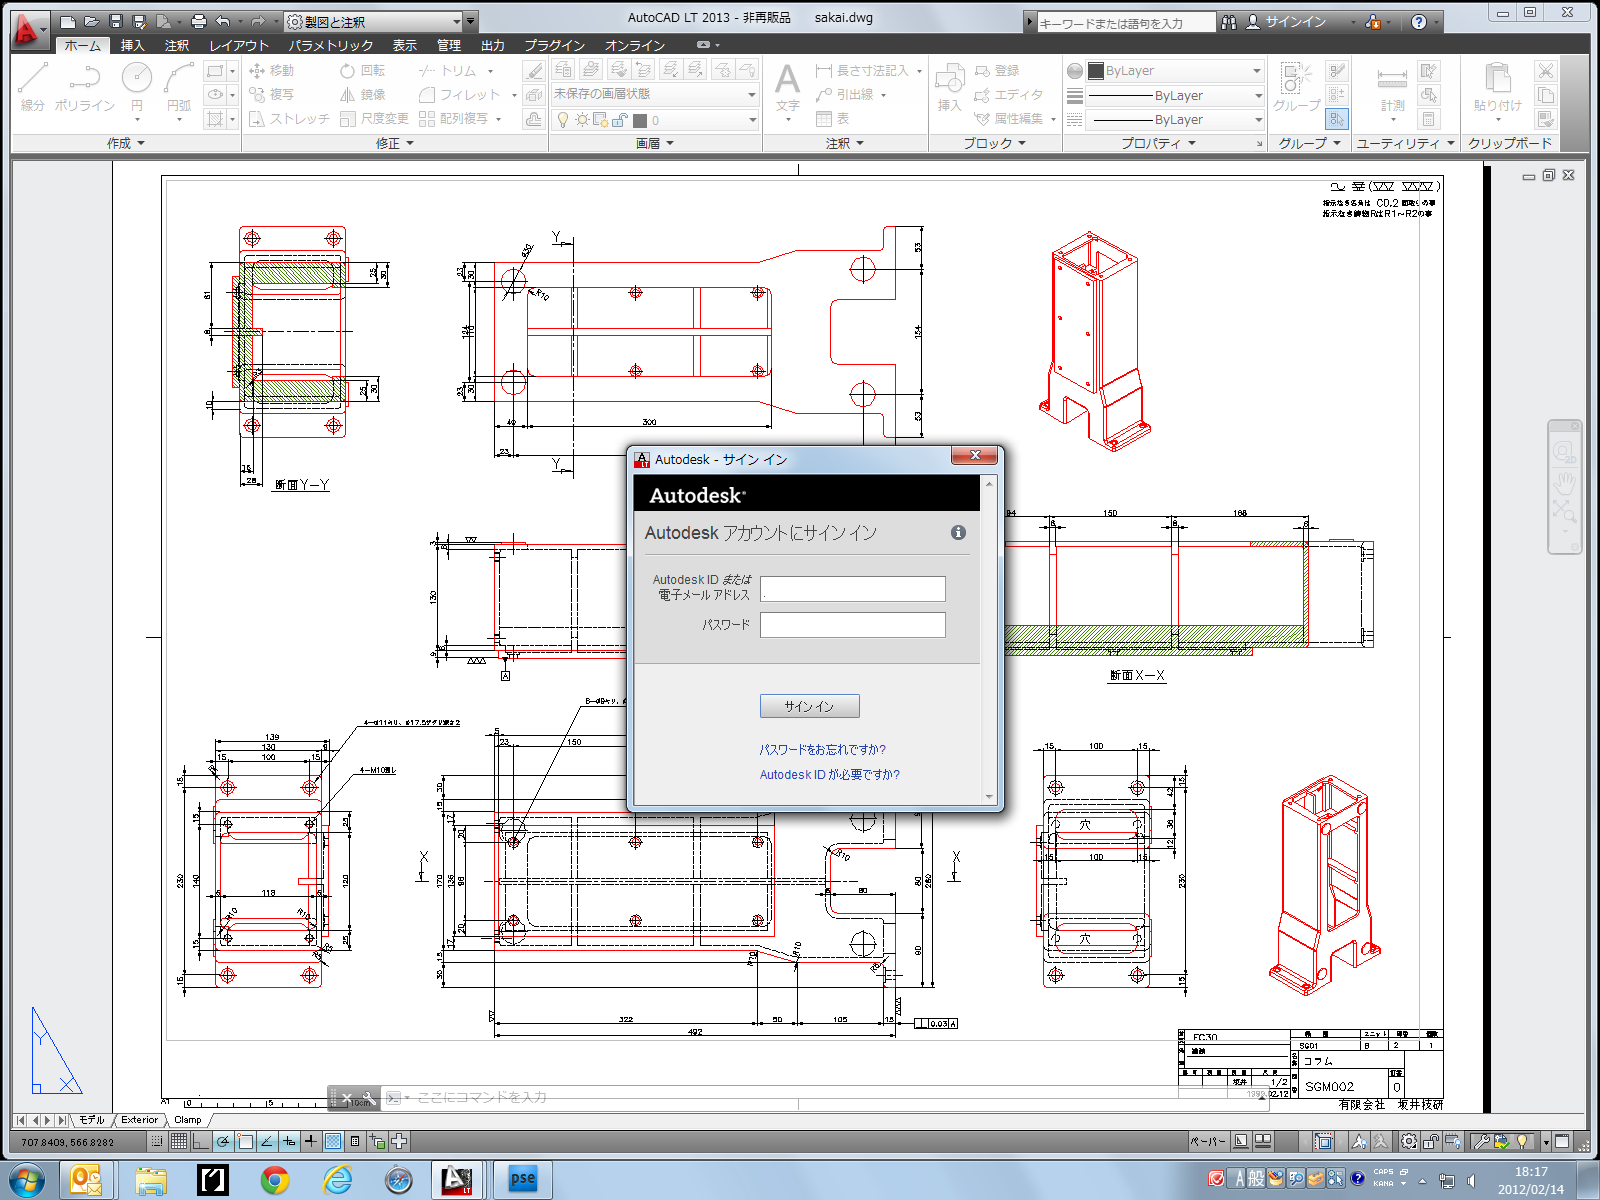The width and height of the screenshot is (1600, 1200).
Task: Click the help question mark icon
Action: pyautogui.click(x=1419, y=22)
